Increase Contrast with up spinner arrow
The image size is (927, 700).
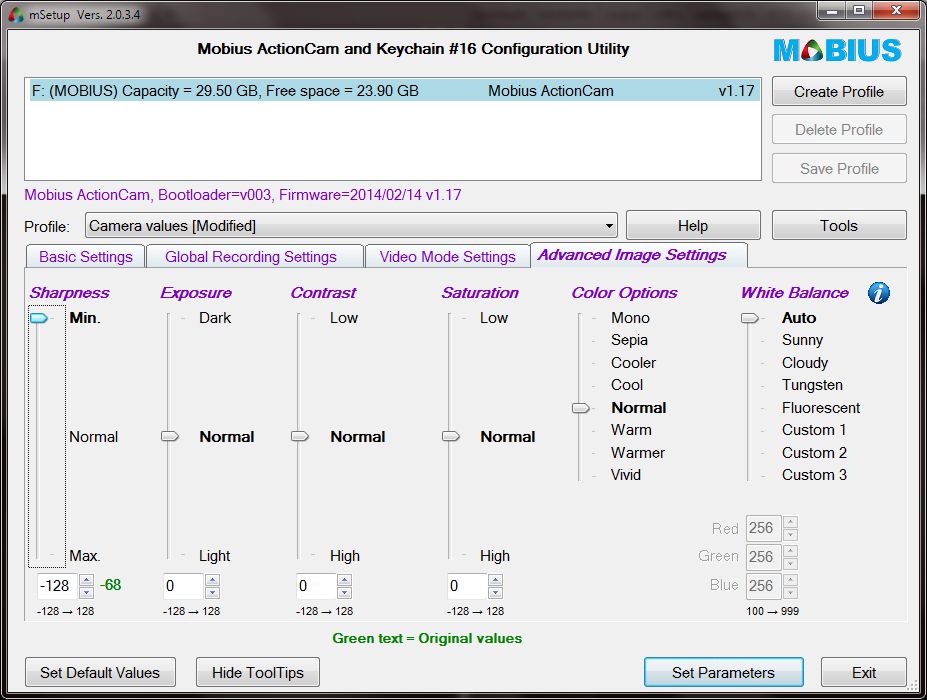(345, 580)
